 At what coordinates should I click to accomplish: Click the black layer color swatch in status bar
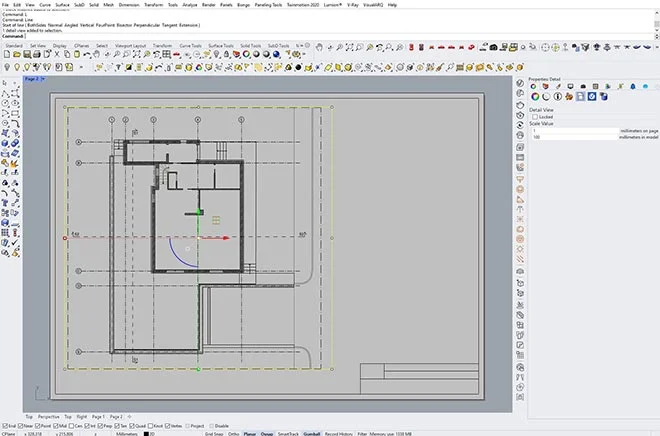point(146,433)
